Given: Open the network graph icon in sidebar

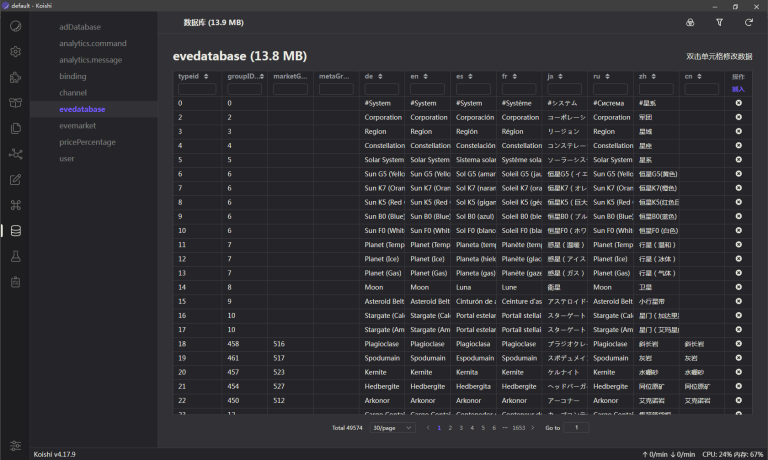Looking at the screenshot, I should (x=15, y=154).
